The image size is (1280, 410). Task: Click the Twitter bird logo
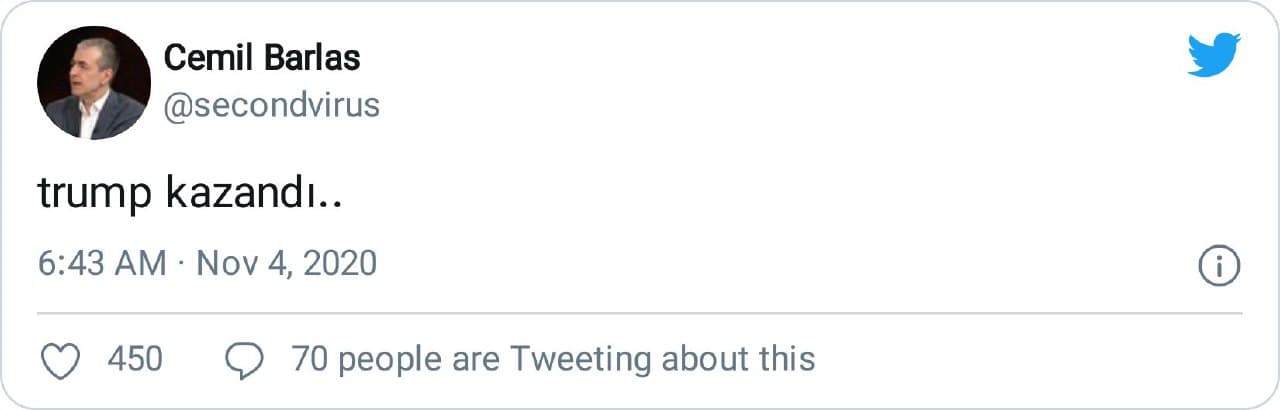click(1214, 55)
